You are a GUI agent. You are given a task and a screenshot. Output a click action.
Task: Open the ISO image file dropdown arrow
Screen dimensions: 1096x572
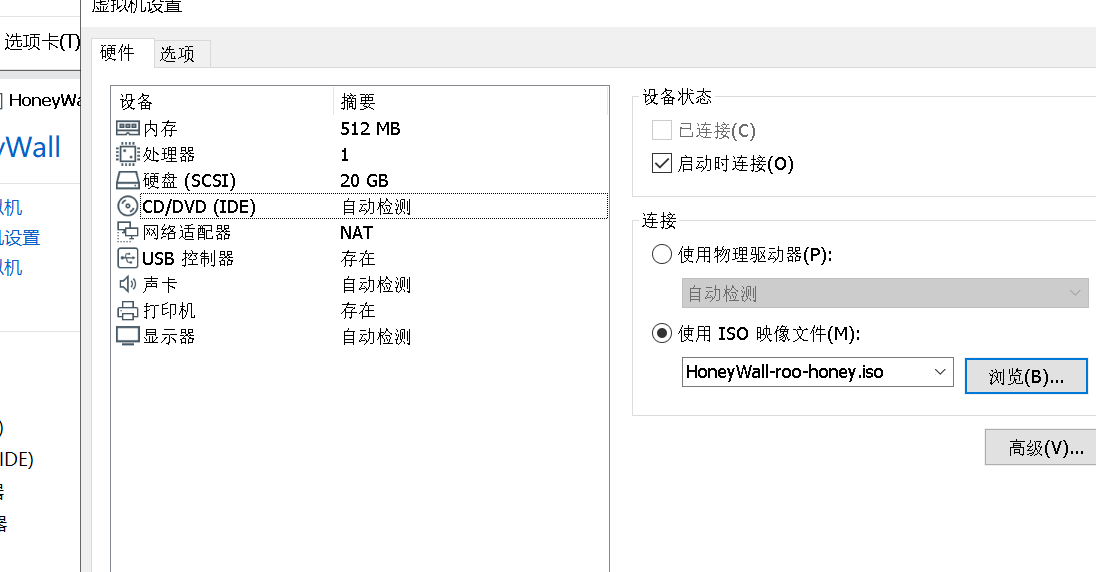(940, 372)
